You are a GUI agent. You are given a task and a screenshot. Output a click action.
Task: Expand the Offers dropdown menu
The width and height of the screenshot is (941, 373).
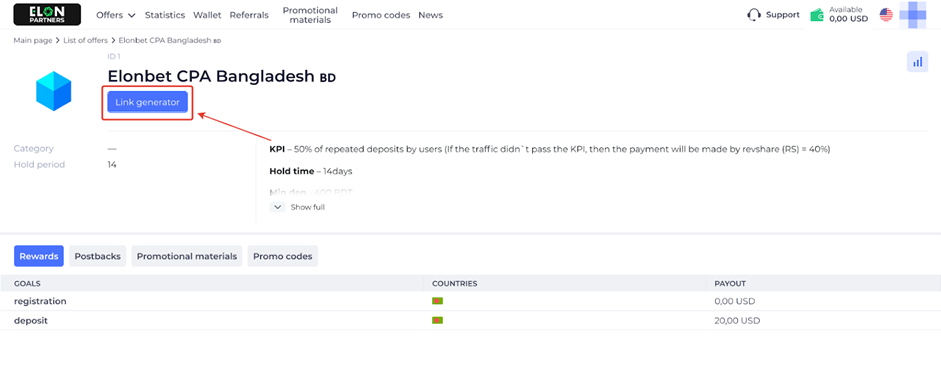click(x=116, y=15)
